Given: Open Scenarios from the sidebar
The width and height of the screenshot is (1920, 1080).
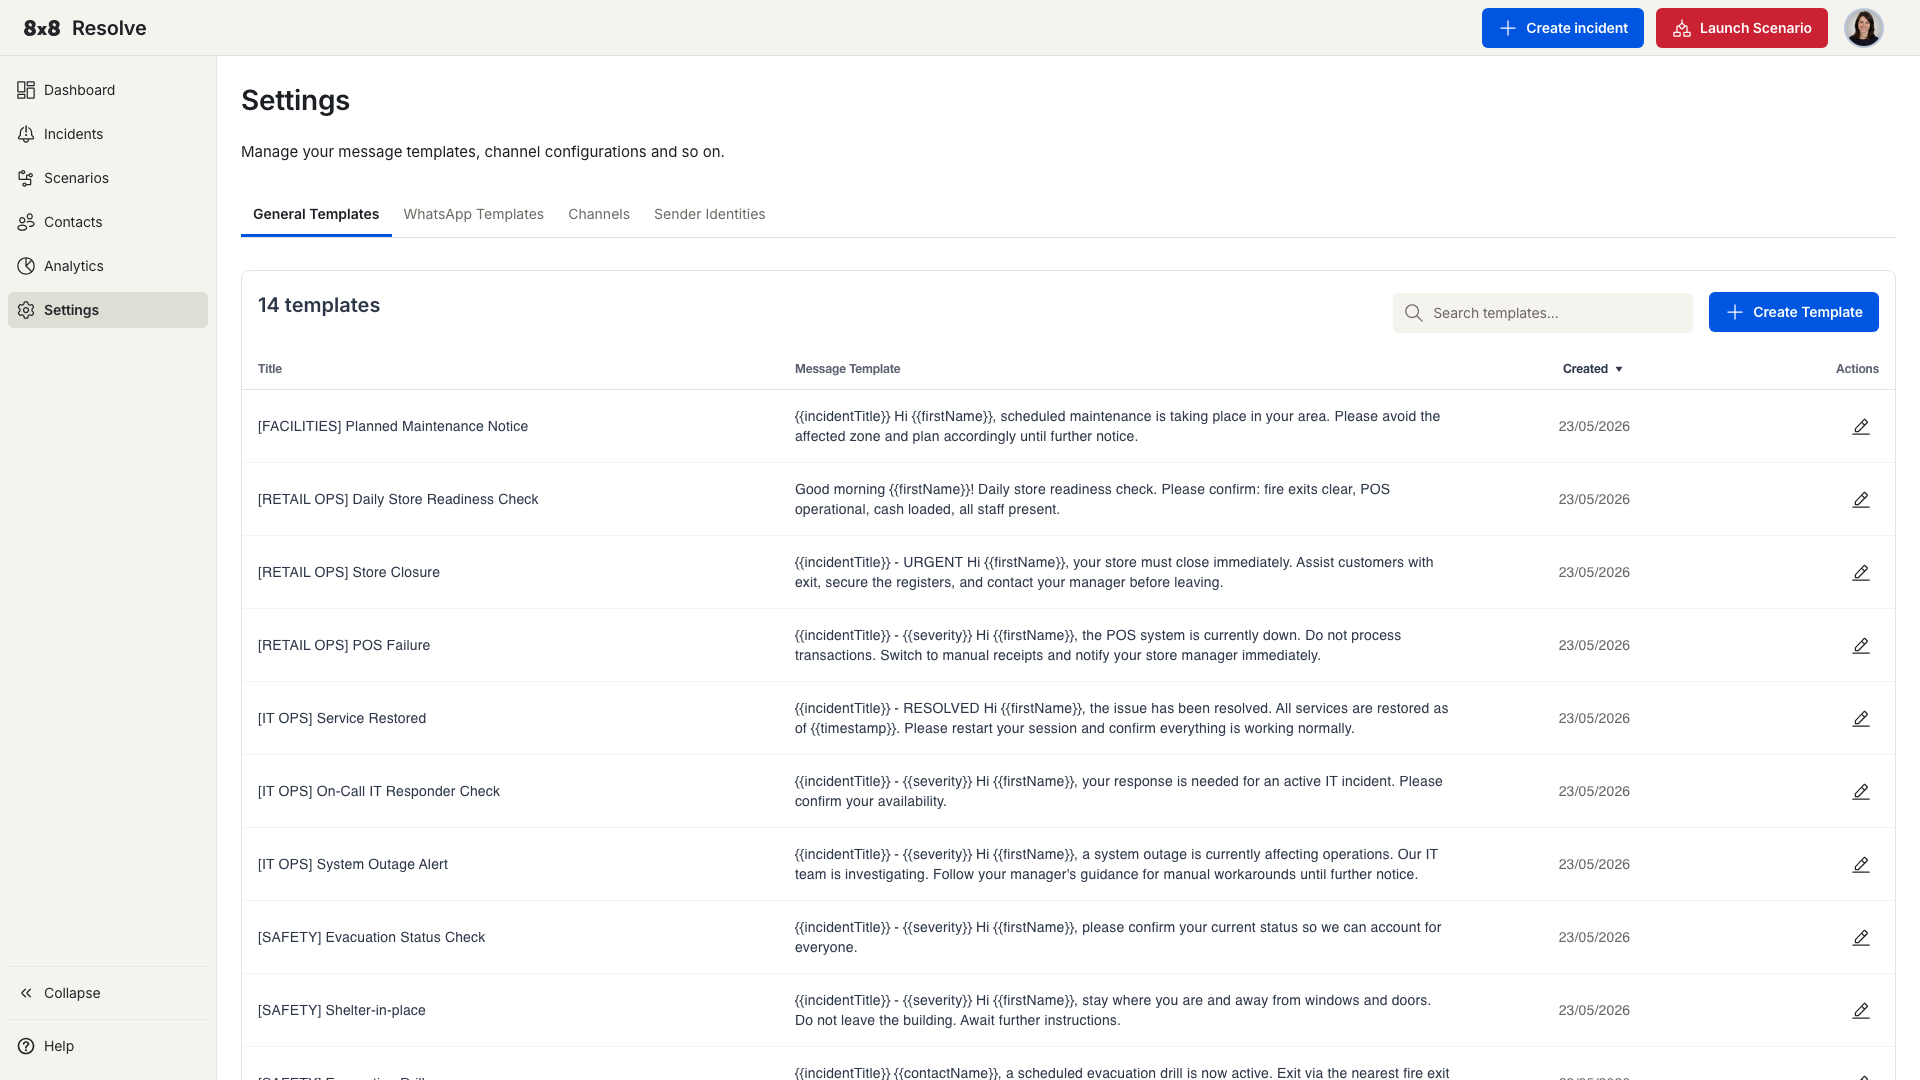Looking at the screenshot, I should point(108,178).
